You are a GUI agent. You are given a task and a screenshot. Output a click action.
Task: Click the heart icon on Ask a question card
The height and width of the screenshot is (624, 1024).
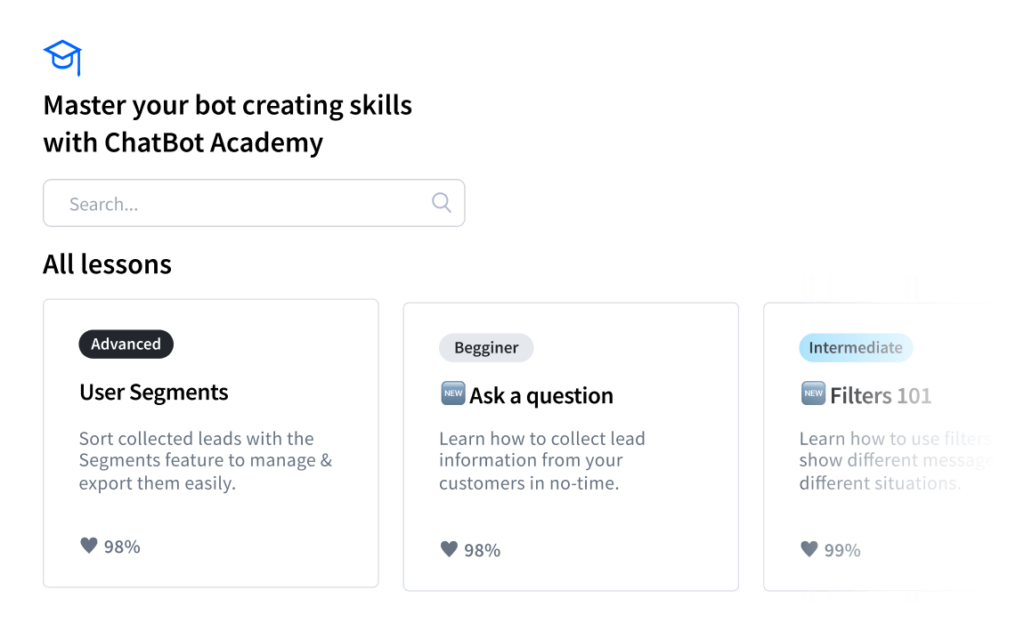(449, 549)
